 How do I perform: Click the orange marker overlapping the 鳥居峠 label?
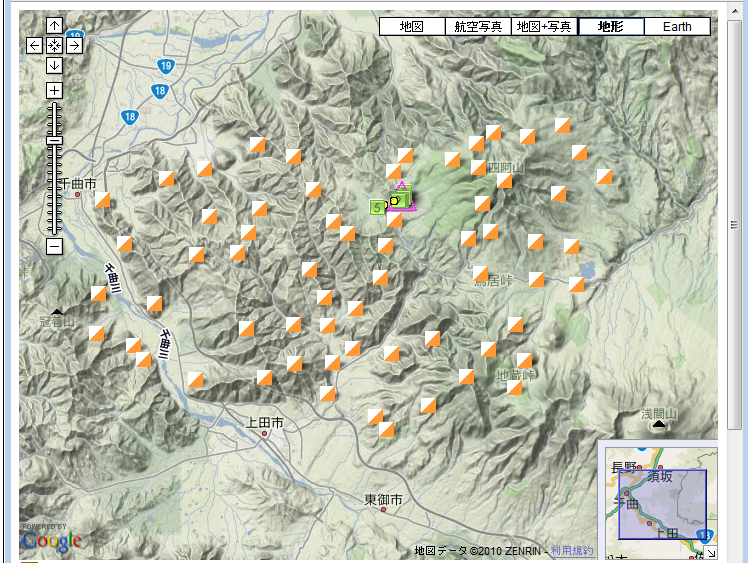480,274
